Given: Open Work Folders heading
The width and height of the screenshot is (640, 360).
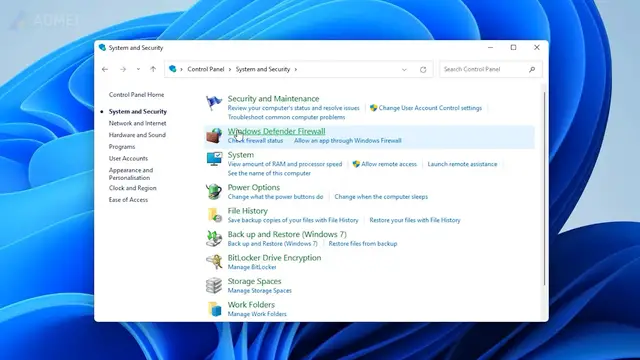Looking at the screenshot, I should point(251,305).
